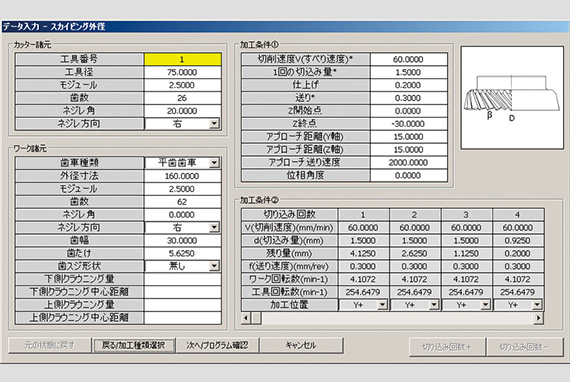Click the アプローチ送り速度 field 2000.0000
570x382 pixels.
(409, 162)
